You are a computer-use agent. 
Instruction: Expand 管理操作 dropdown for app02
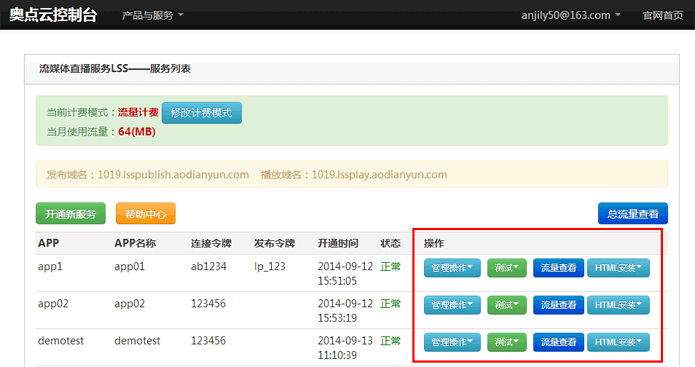pyautogui.click(x=452, y=305)
